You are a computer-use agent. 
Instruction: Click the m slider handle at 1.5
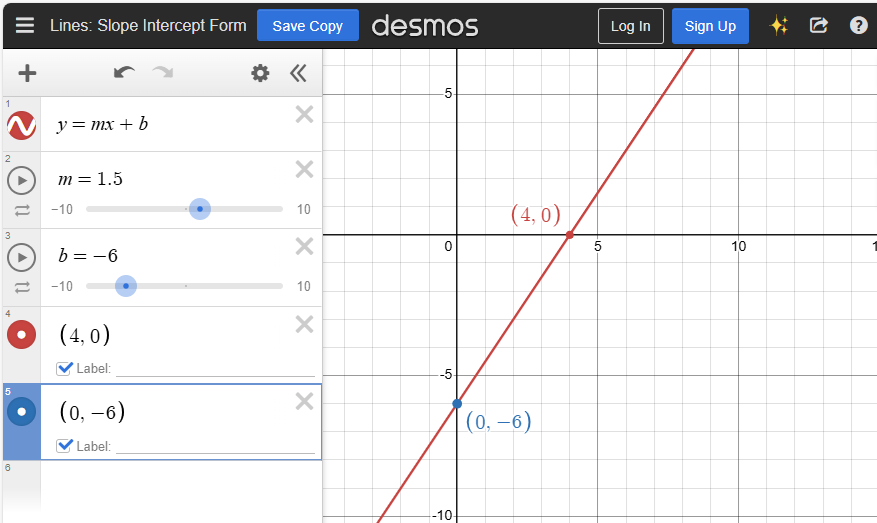[200, 209]
